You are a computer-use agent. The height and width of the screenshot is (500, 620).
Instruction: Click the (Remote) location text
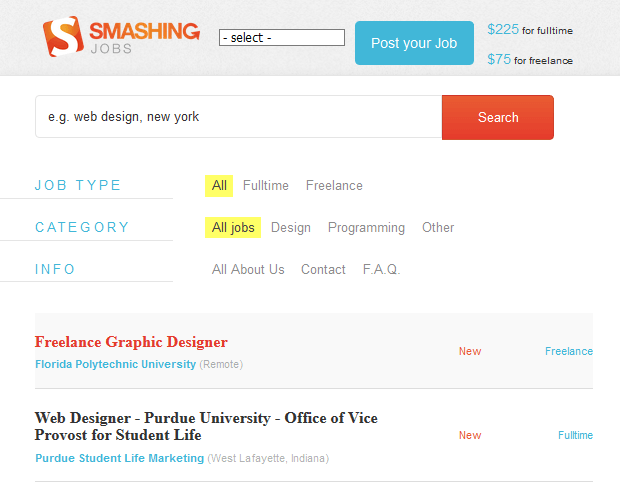(x=221, y=364)
